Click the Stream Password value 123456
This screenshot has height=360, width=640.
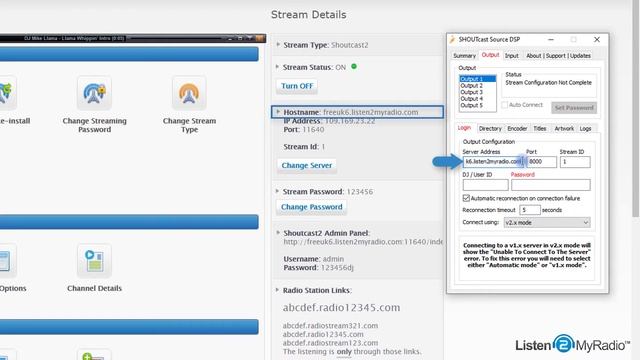click(x=359, y=191)
